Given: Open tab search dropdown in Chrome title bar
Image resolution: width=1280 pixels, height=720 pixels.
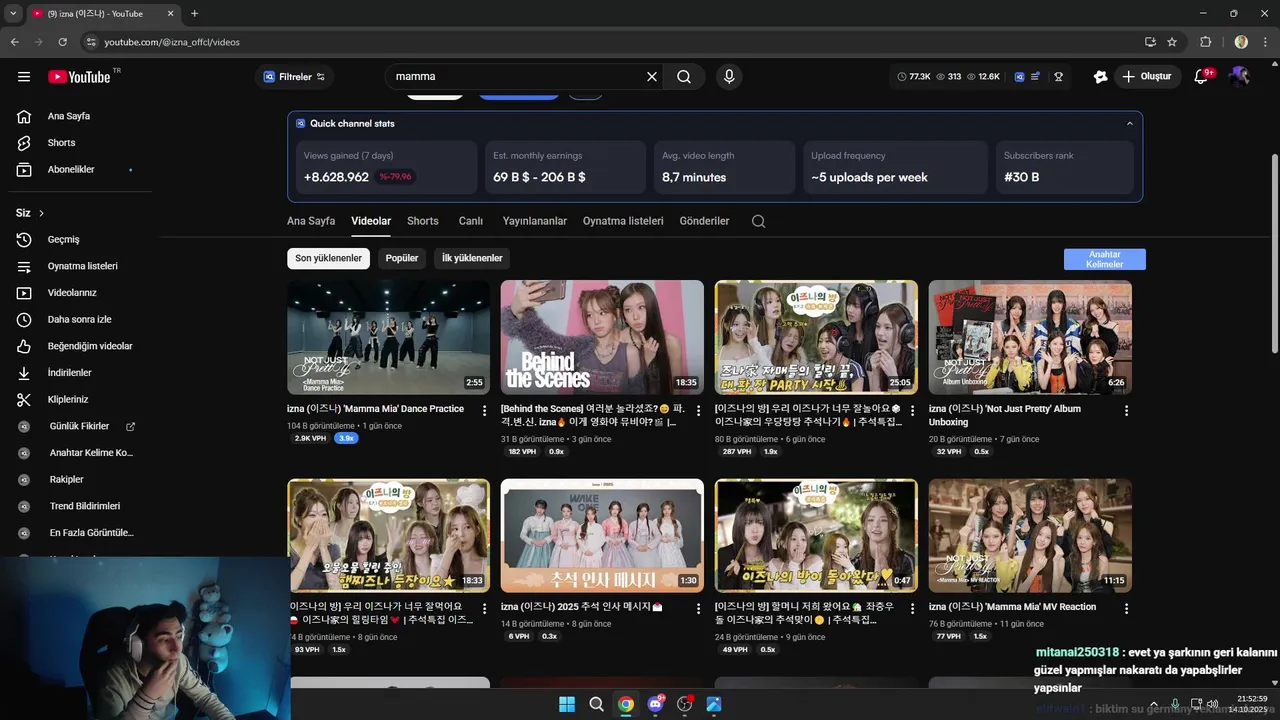Looking at the screenshot, I should pos(13,13).
